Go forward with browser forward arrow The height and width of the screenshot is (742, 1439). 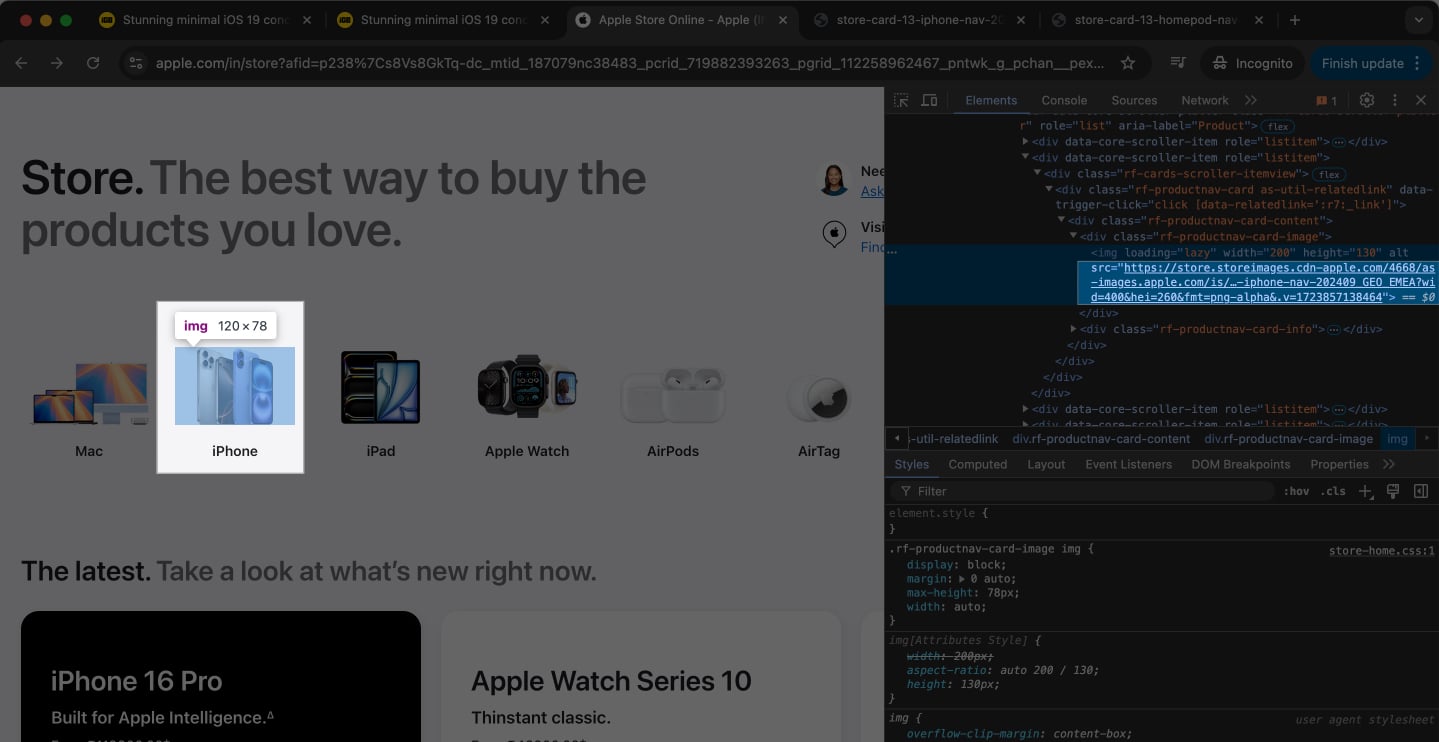pyautogui.click(x=57, y=63)
